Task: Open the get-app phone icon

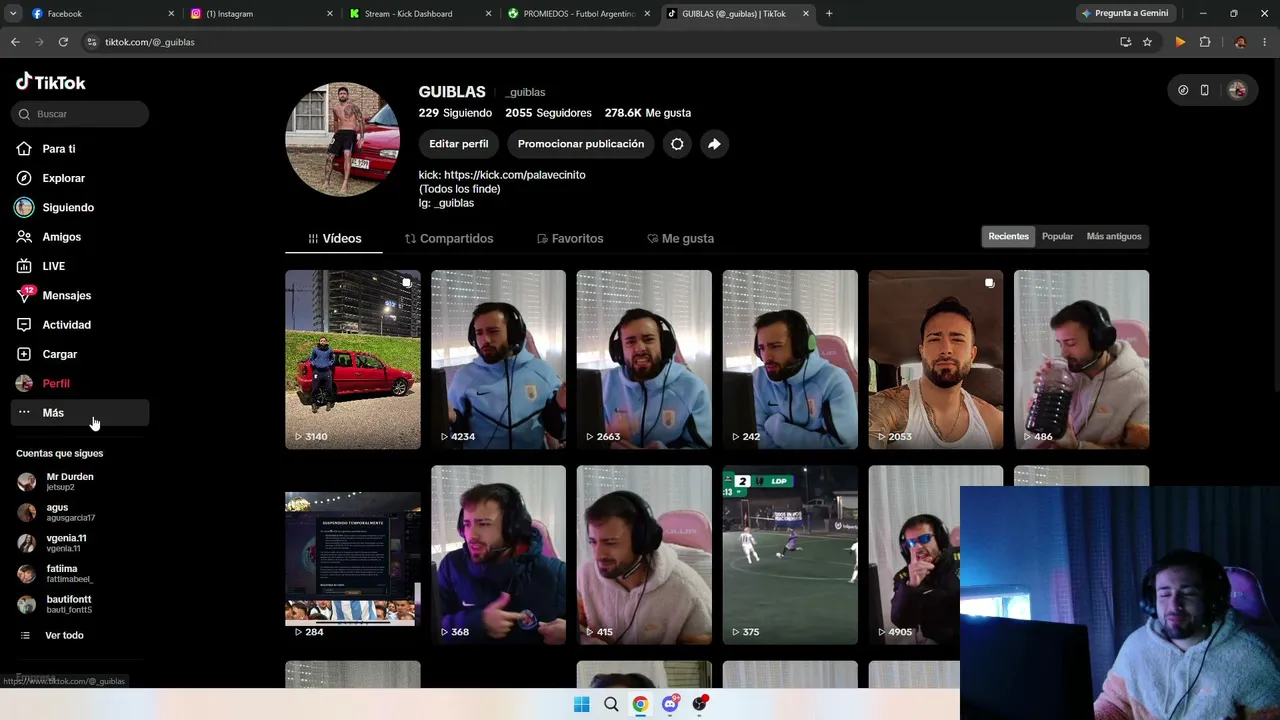Action: coord(1205,90)
